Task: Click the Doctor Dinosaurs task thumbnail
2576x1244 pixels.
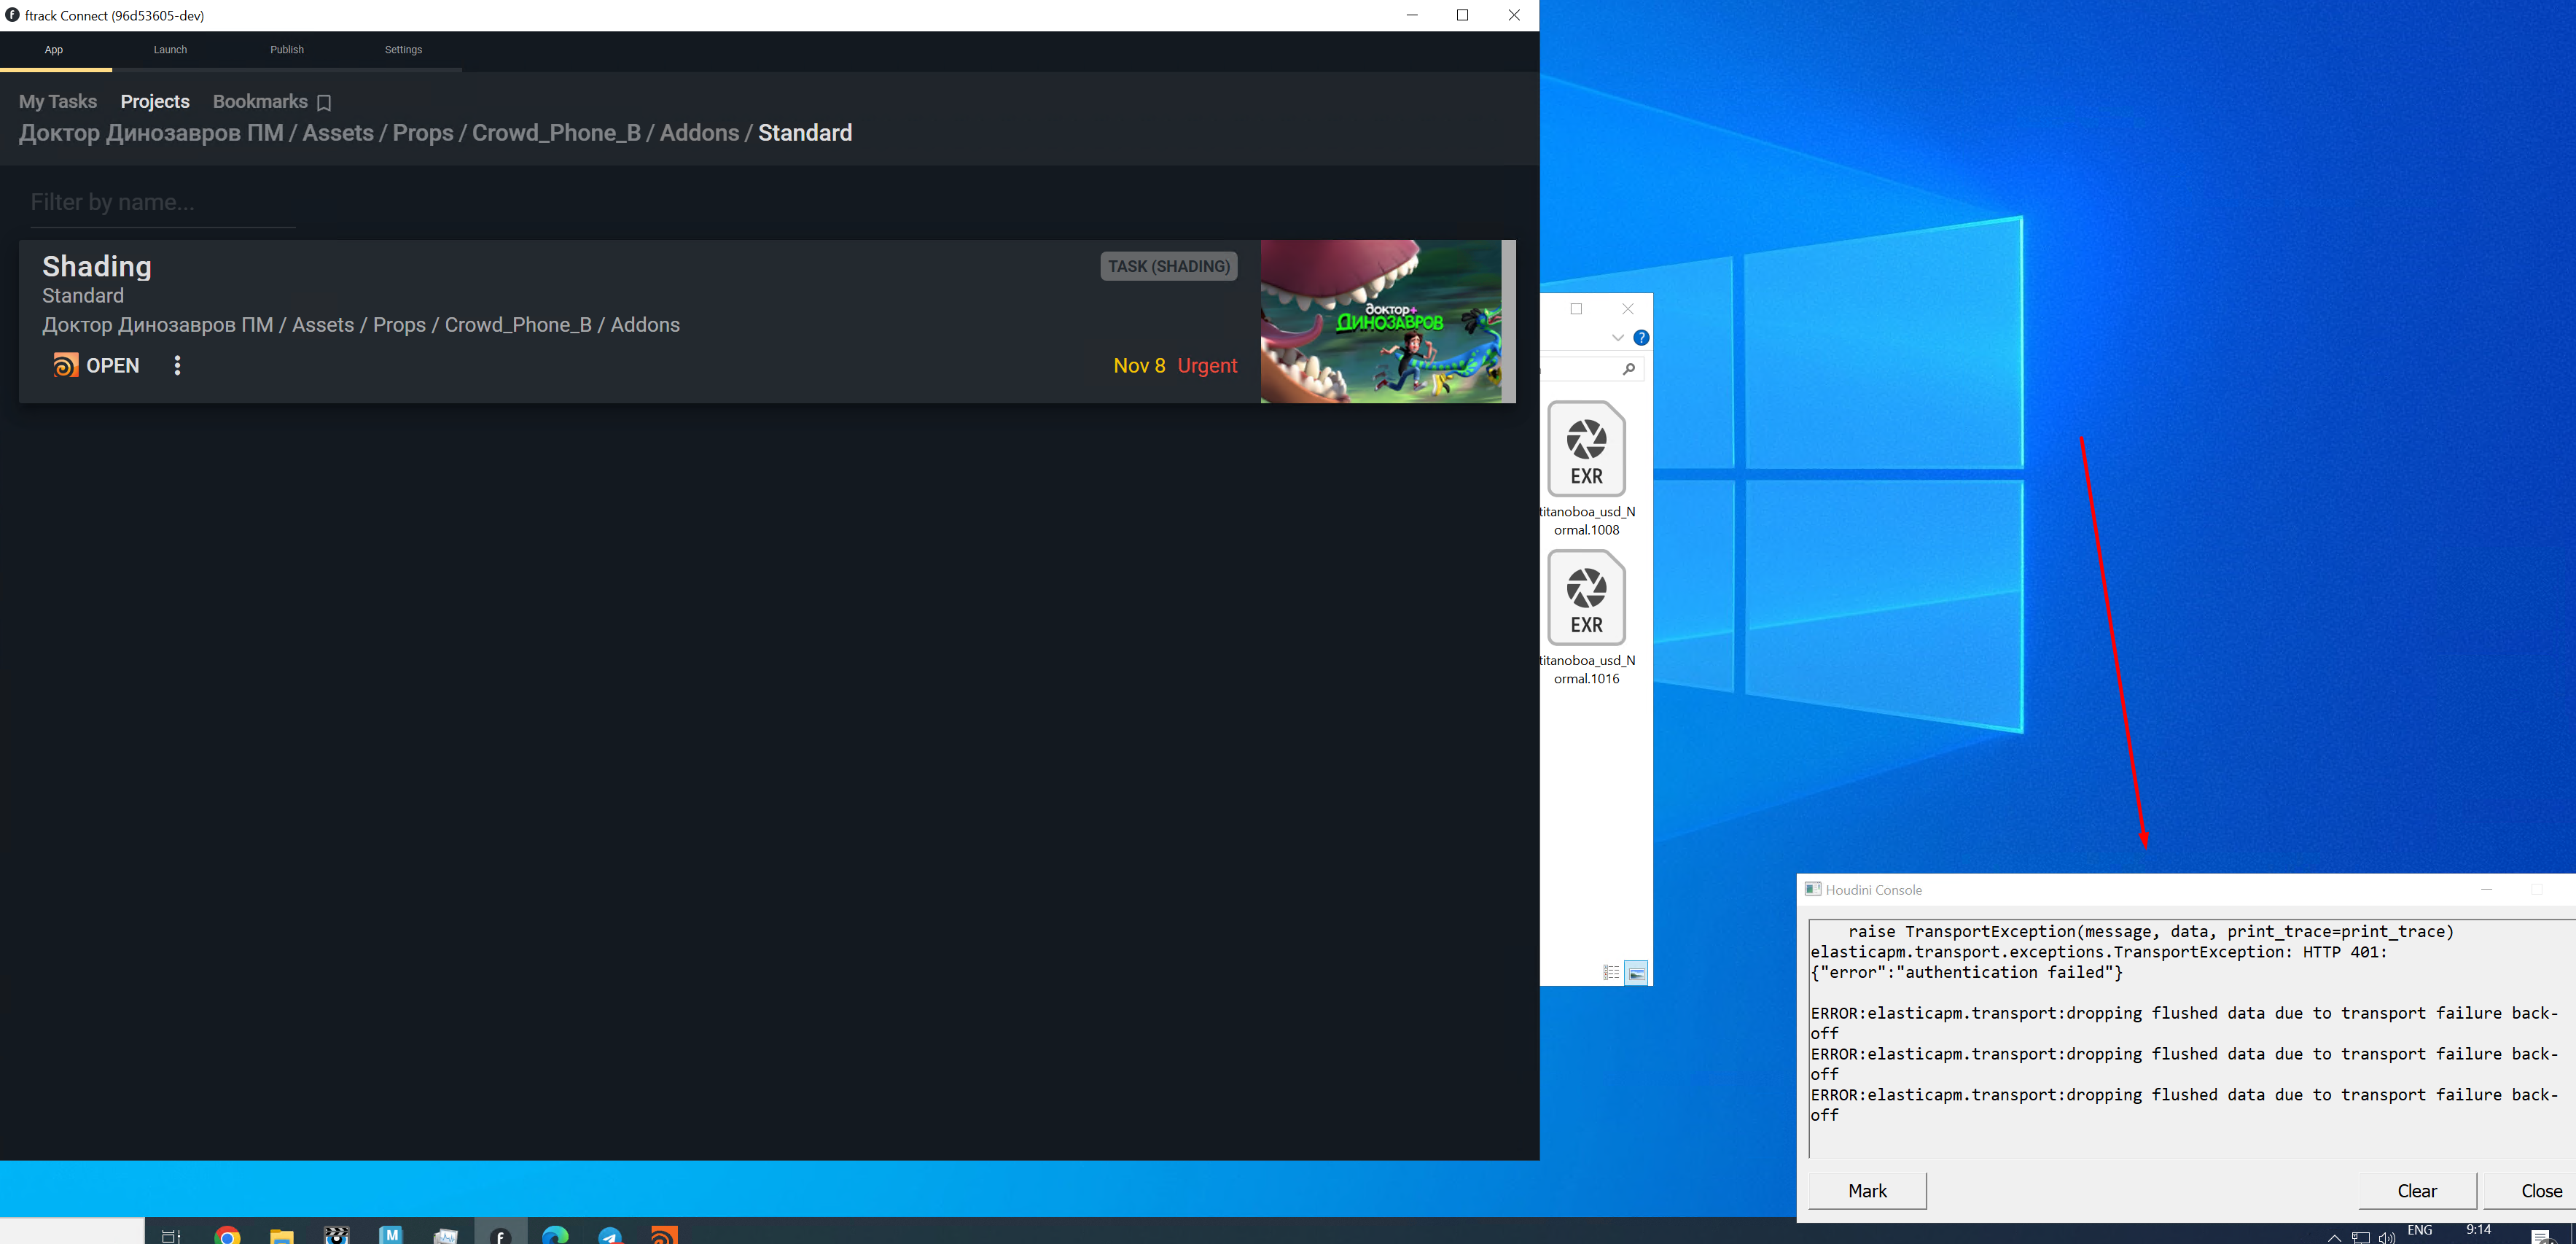Action: point(1381,321)
